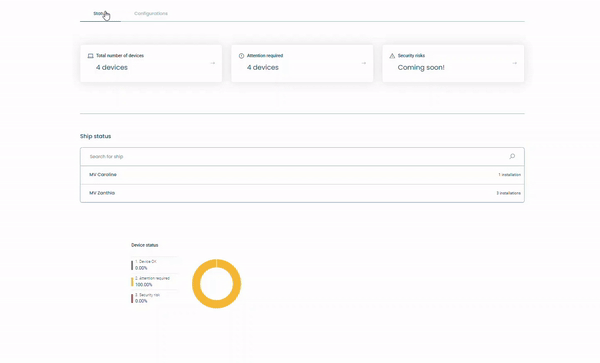Screen dimensions: 600x363
Task: Click '4 devices' under Total number of devices
Action: coord(112,67)
